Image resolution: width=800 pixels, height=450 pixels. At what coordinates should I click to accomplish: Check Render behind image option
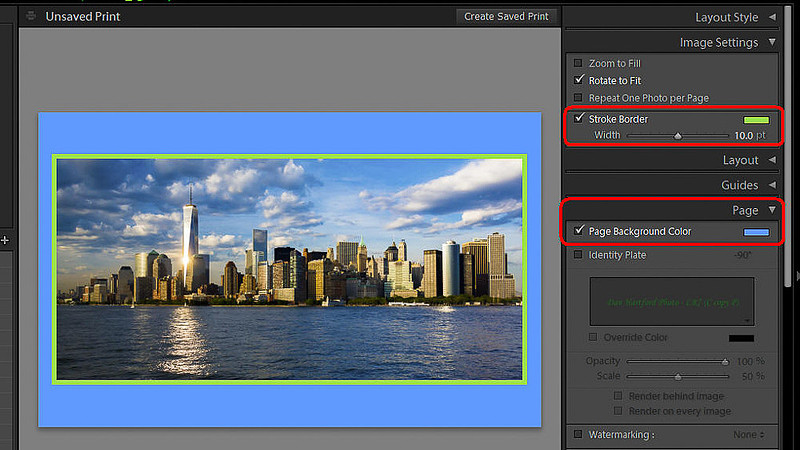coord(618,395)
